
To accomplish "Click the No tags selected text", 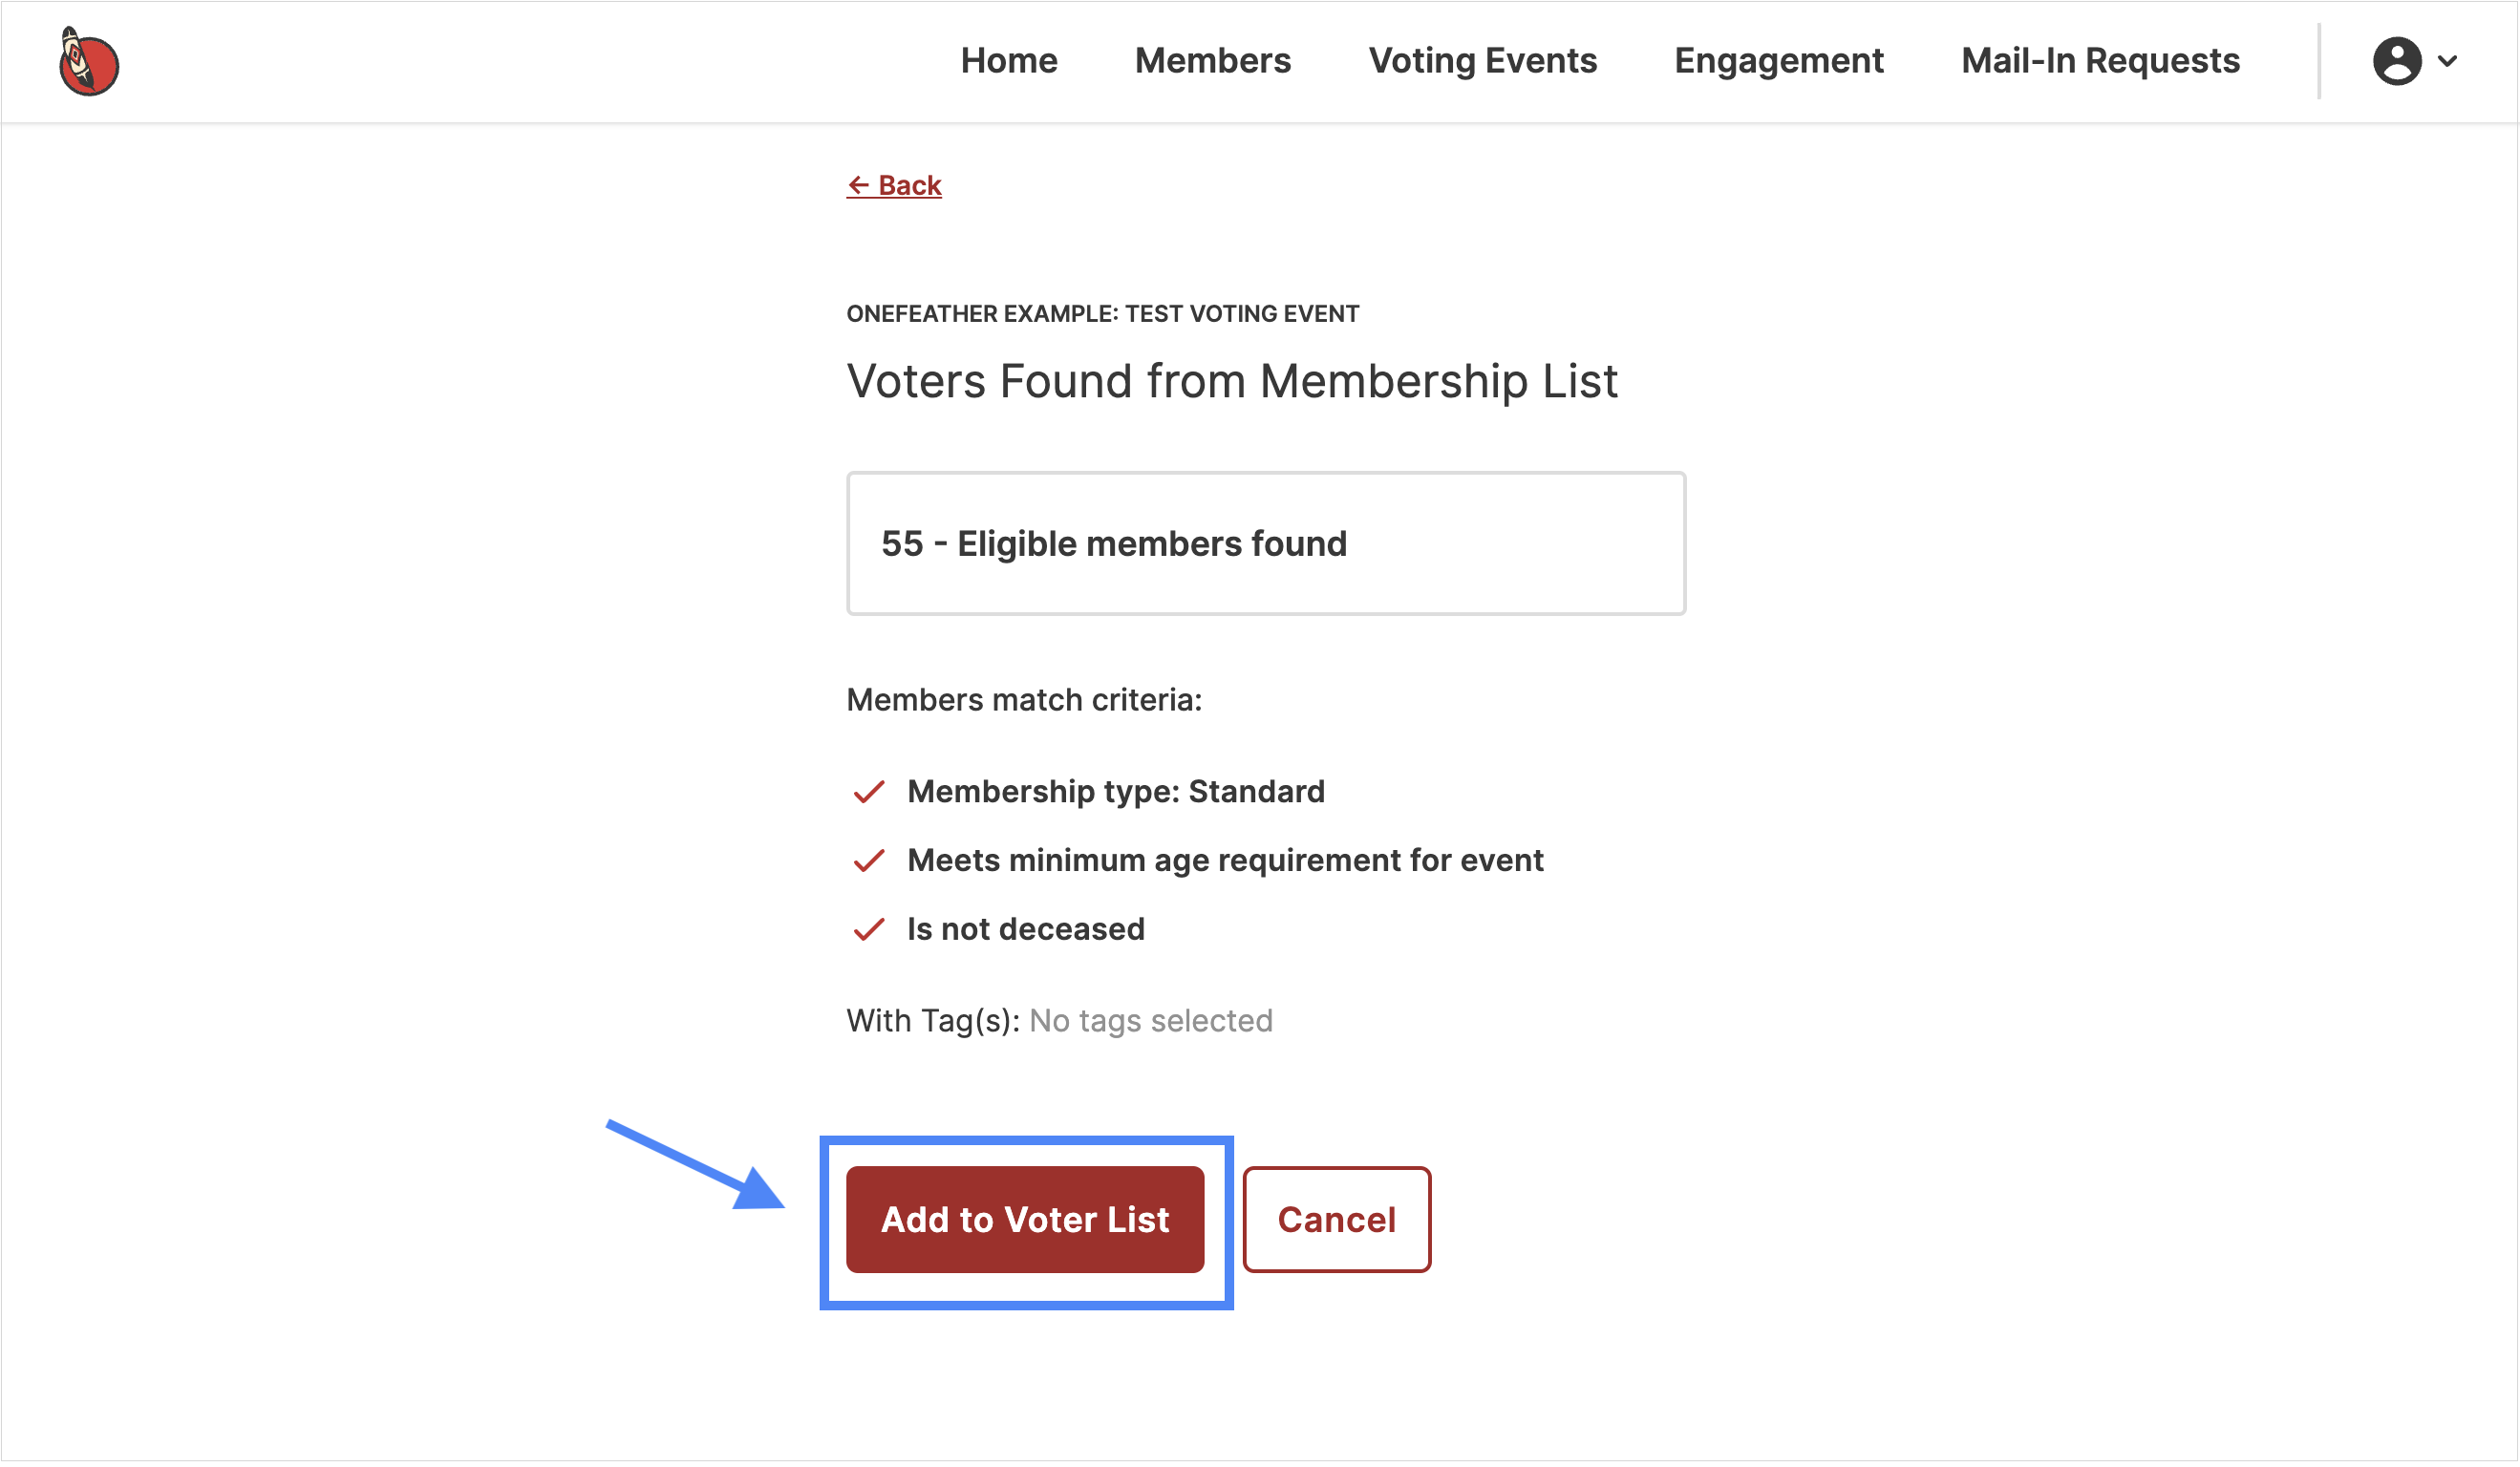I will (1151, 1021).
